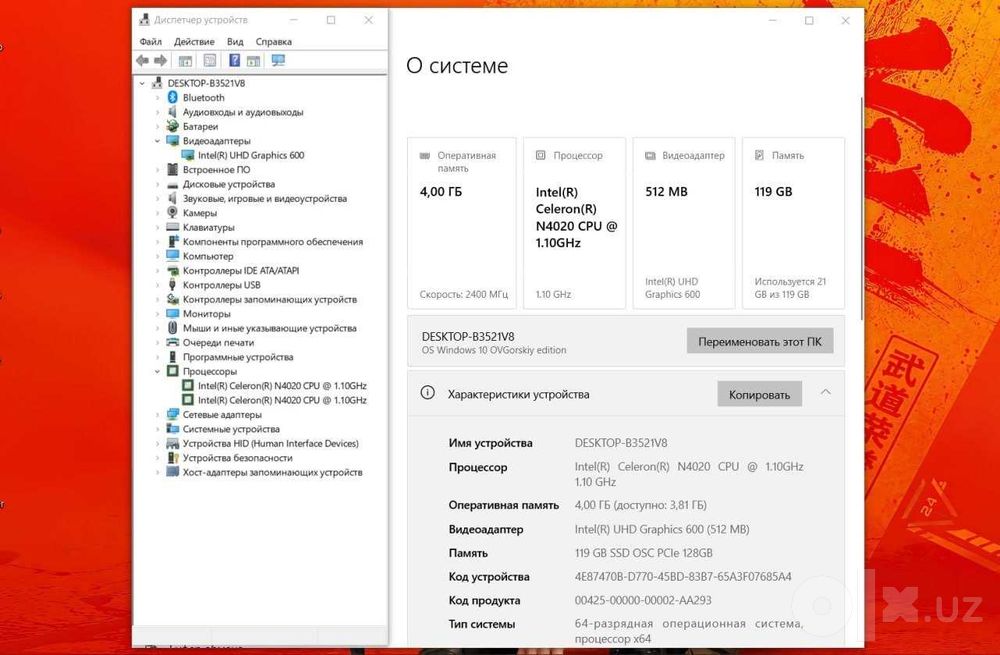This screenshot has height=655, width=1000.
Task: Click the show/hide console tree toolbar icon
Action: point(185,61)
